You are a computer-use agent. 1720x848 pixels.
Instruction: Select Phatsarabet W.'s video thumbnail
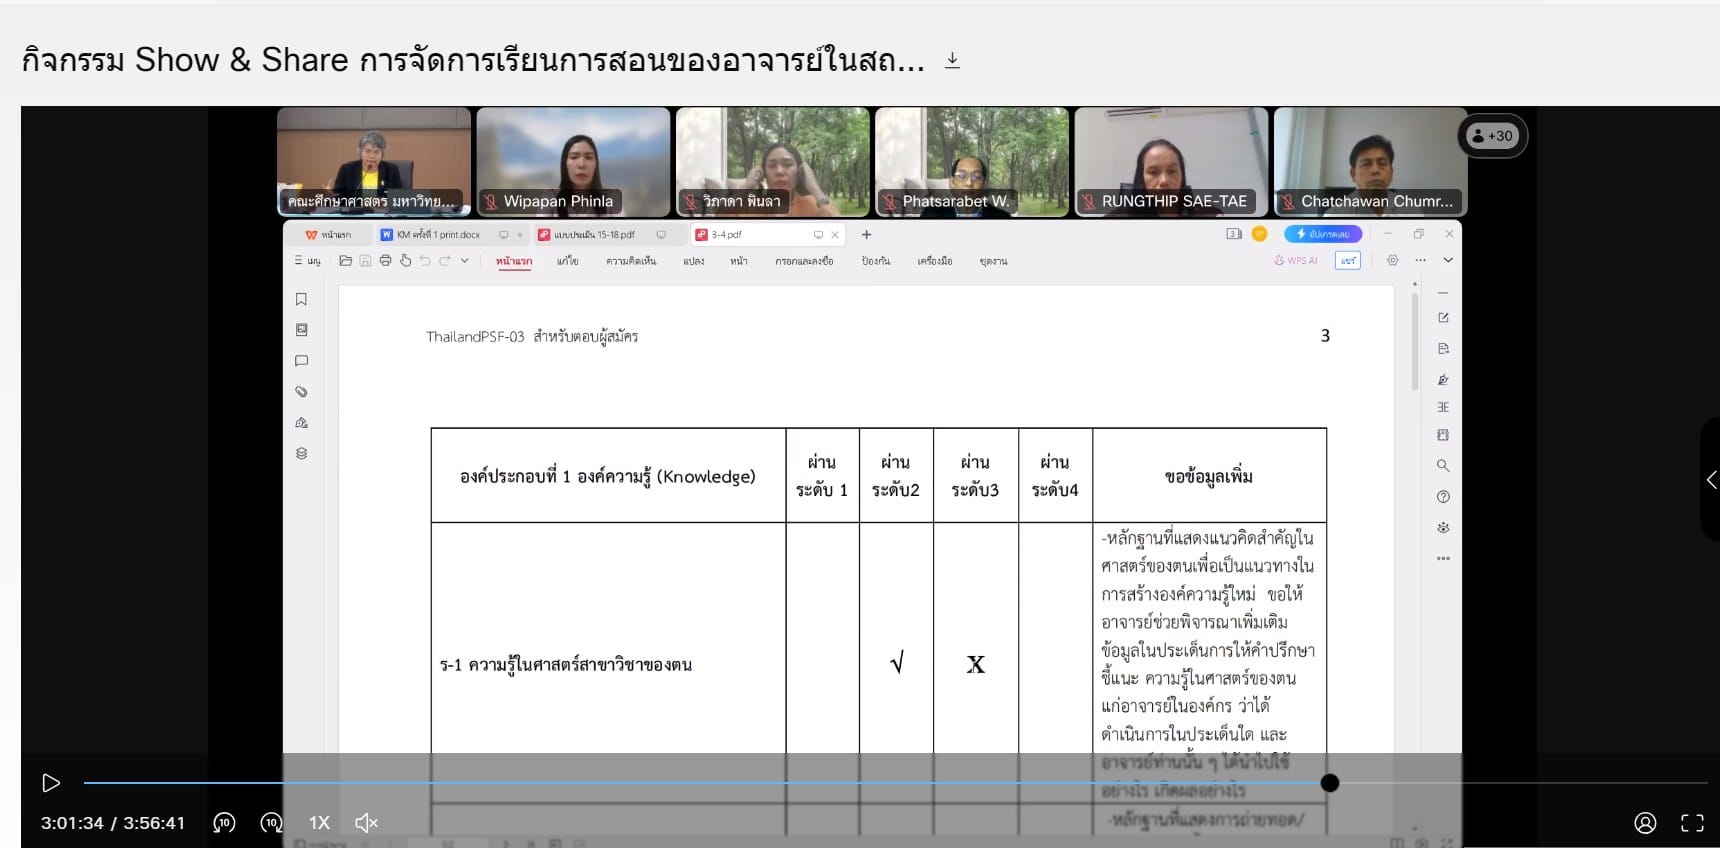pyautogui.click(x=972, y=162)
